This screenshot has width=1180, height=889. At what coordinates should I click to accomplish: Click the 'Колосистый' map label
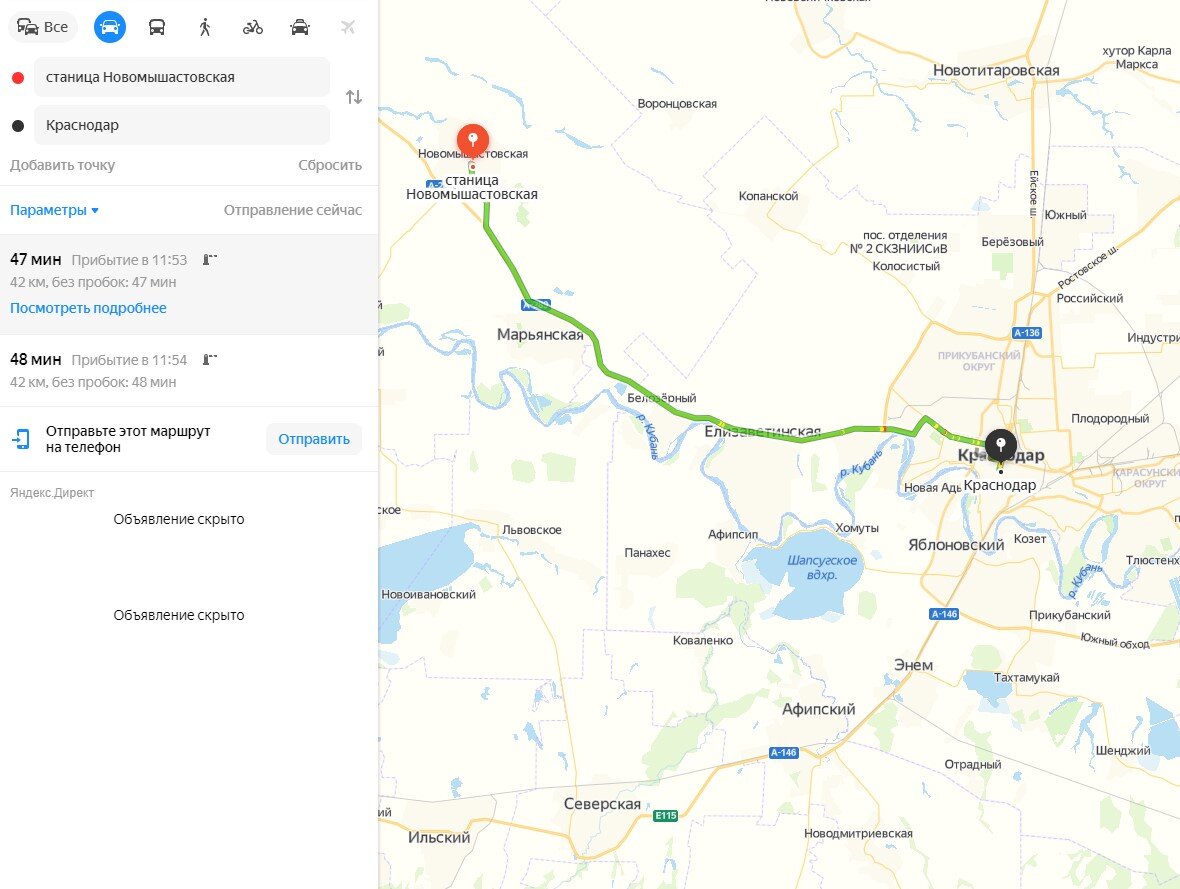tap(906, 266)
